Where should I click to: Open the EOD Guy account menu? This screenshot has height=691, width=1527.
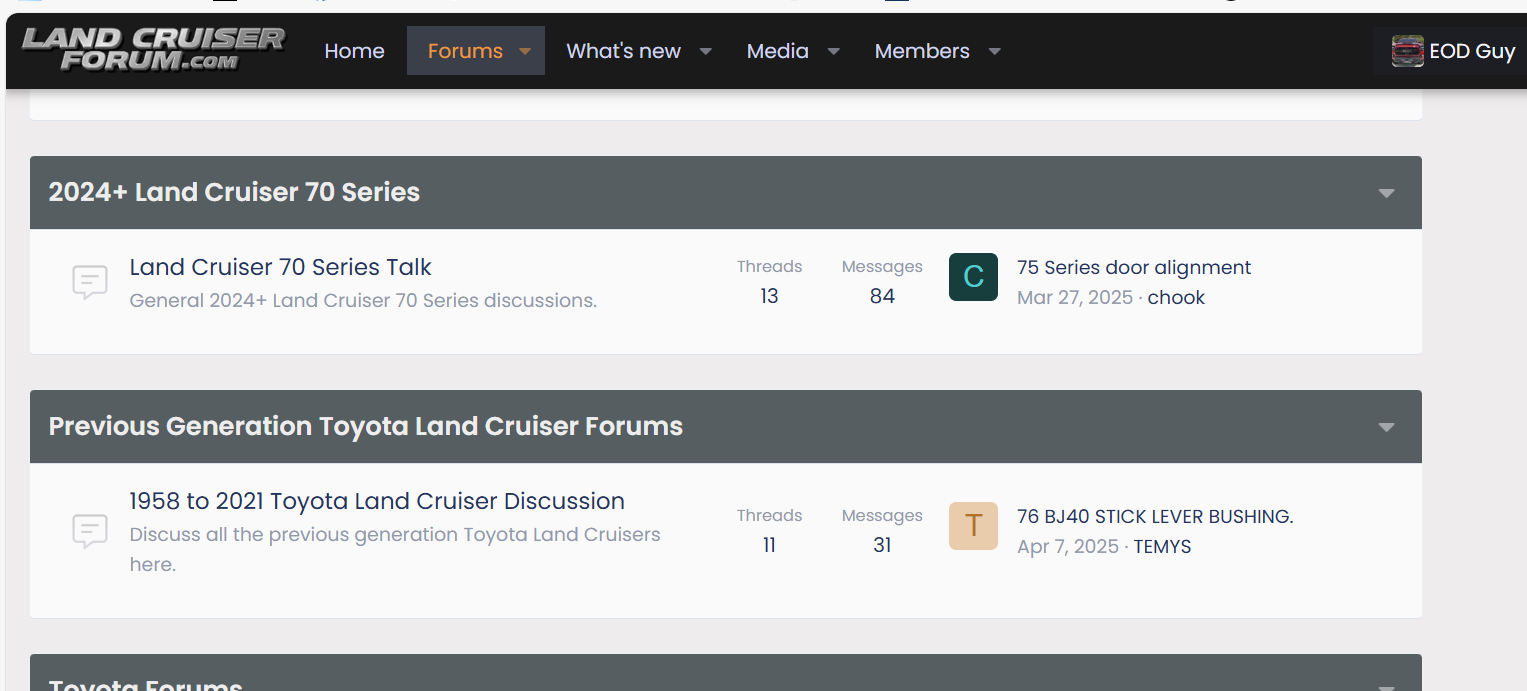1453,51
